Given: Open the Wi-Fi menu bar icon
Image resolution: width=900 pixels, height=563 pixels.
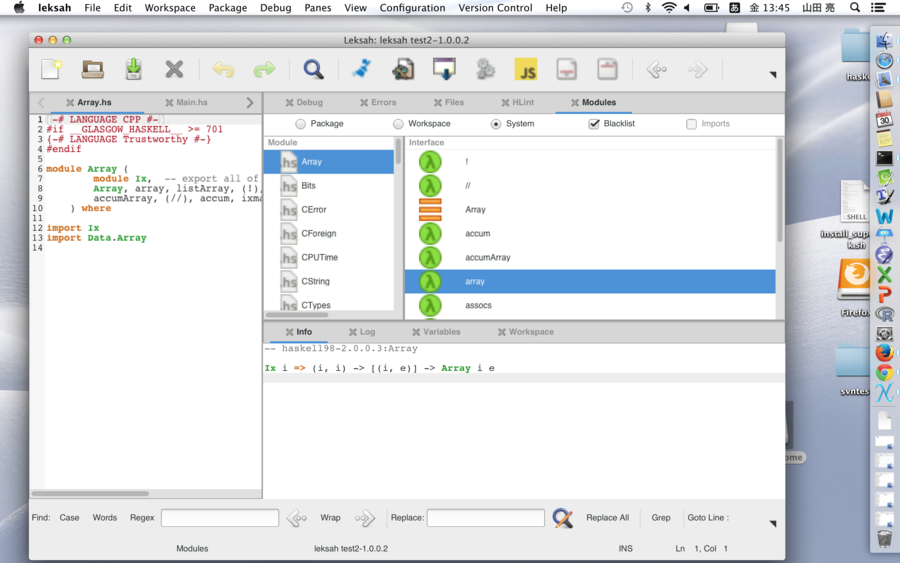Looking at the screenshot, I should point(668,7).
